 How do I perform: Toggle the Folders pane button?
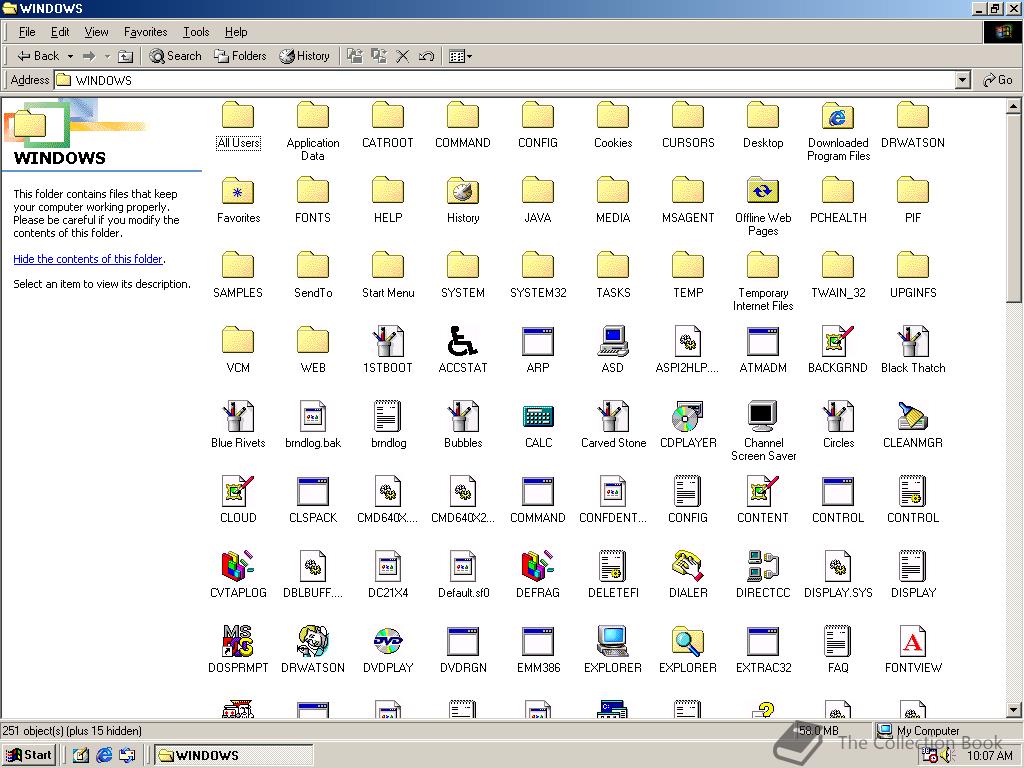click(240, 57)
